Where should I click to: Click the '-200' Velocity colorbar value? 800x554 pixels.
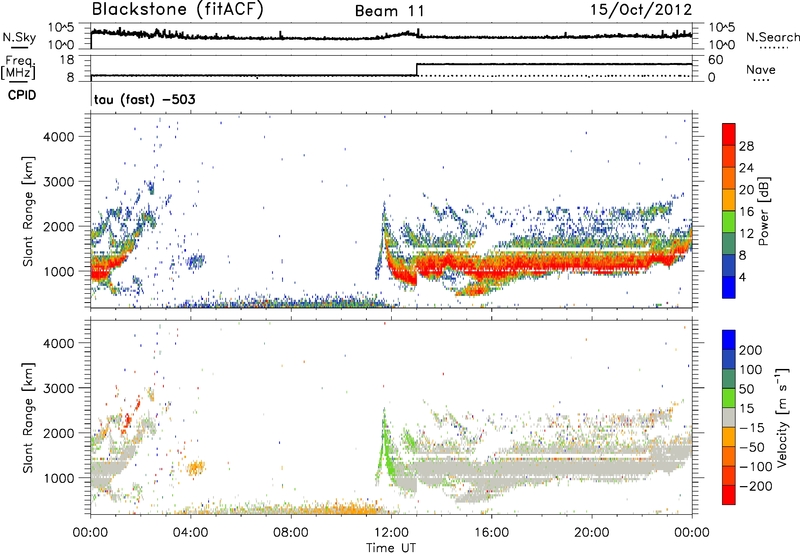click(755, 486)
